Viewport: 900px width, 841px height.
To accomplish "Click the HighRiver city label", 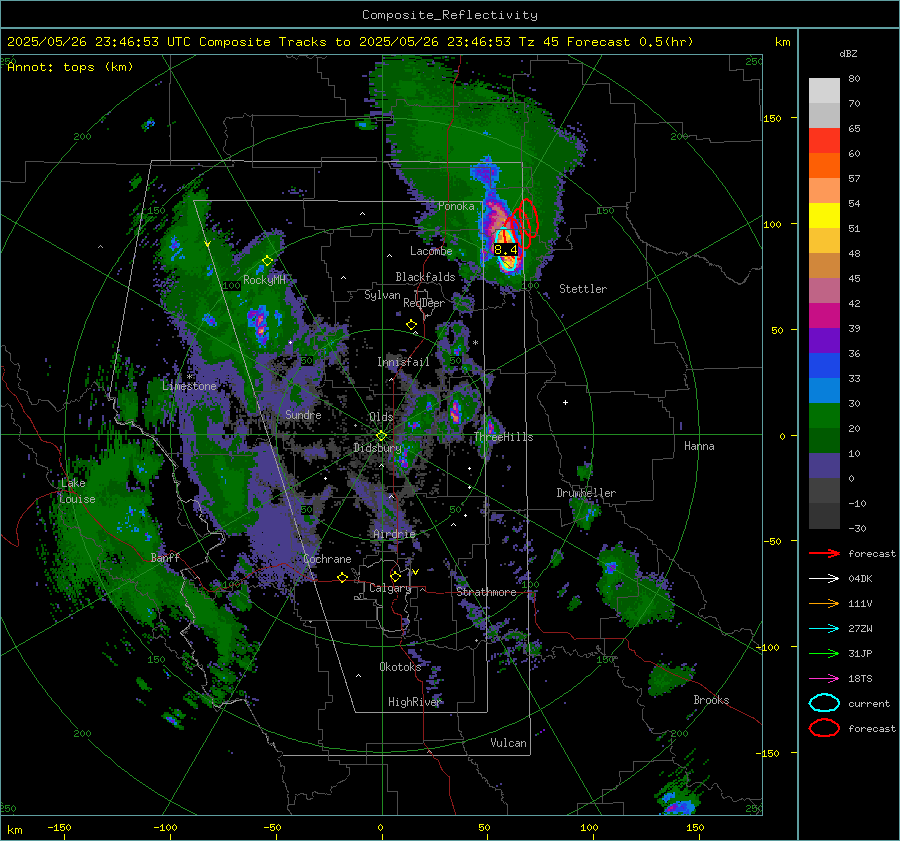I will tap(414, 702).
